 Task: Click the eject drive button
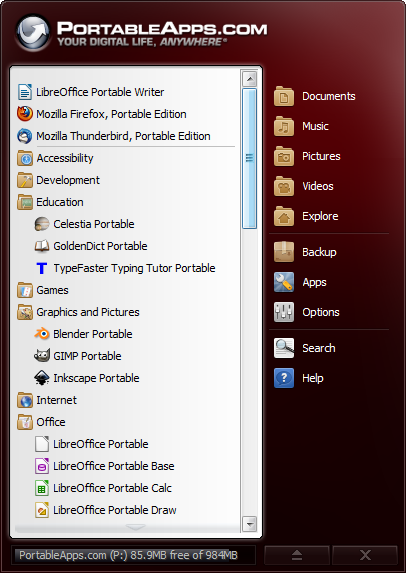(297, 555)
